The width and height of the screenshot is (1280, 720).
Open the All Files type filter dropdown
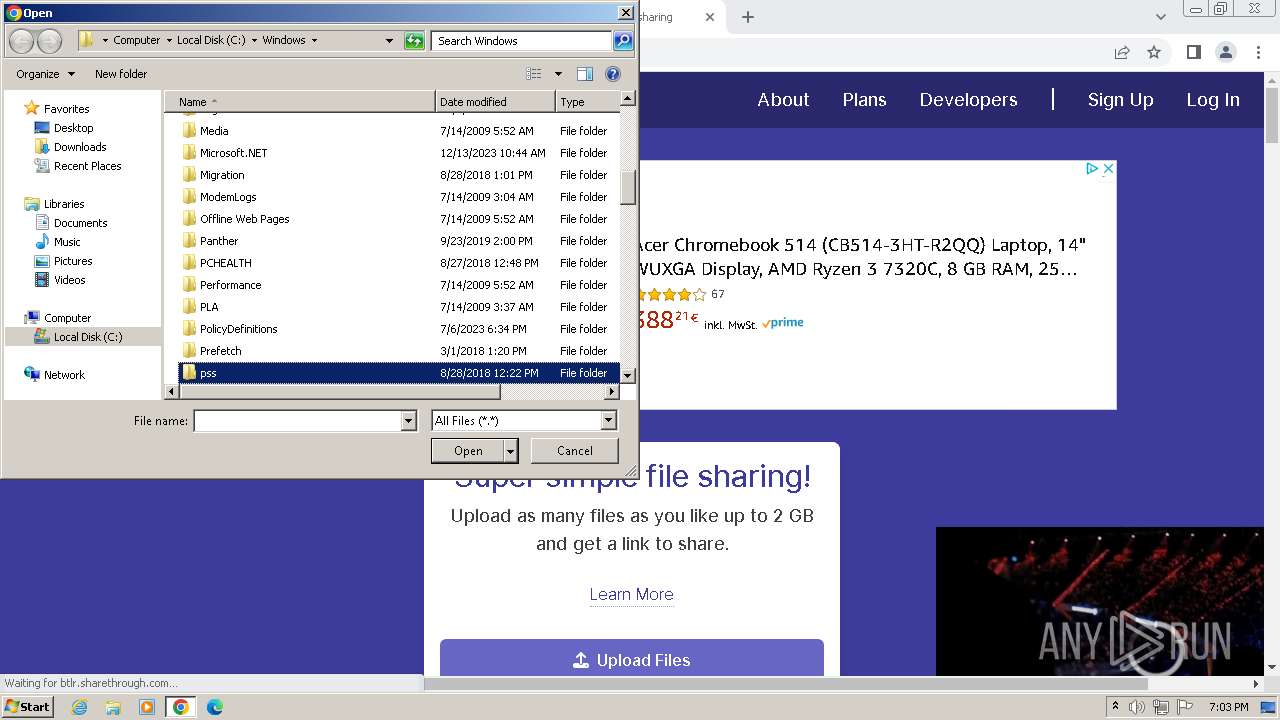[x=608, y=421]
